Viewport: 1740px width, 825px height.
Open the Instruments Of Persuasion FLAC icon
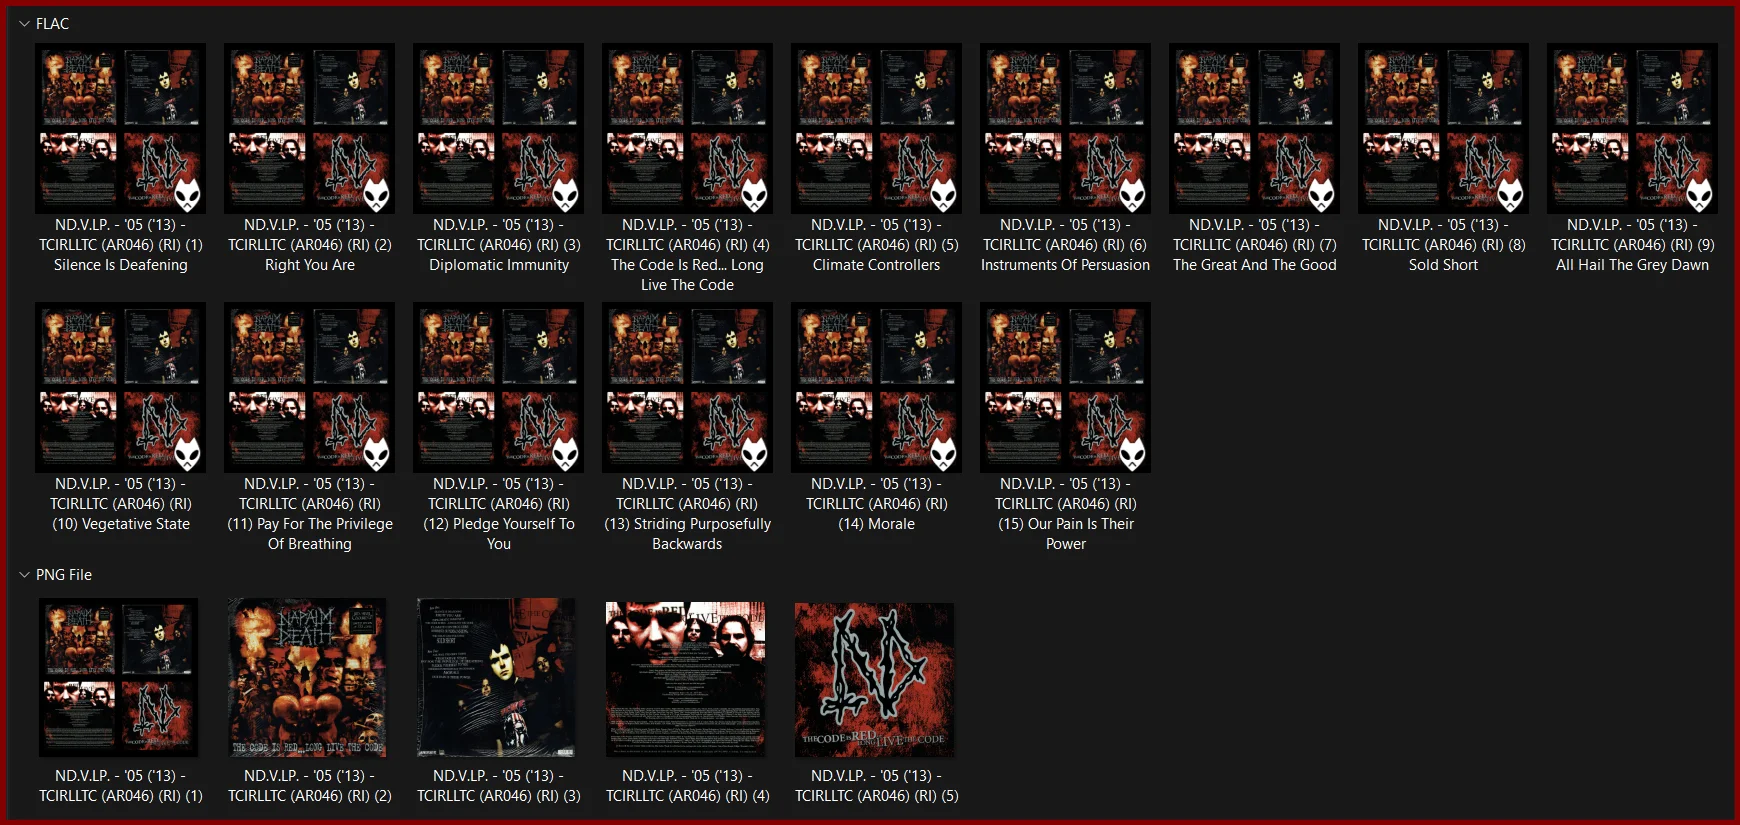1066,128
